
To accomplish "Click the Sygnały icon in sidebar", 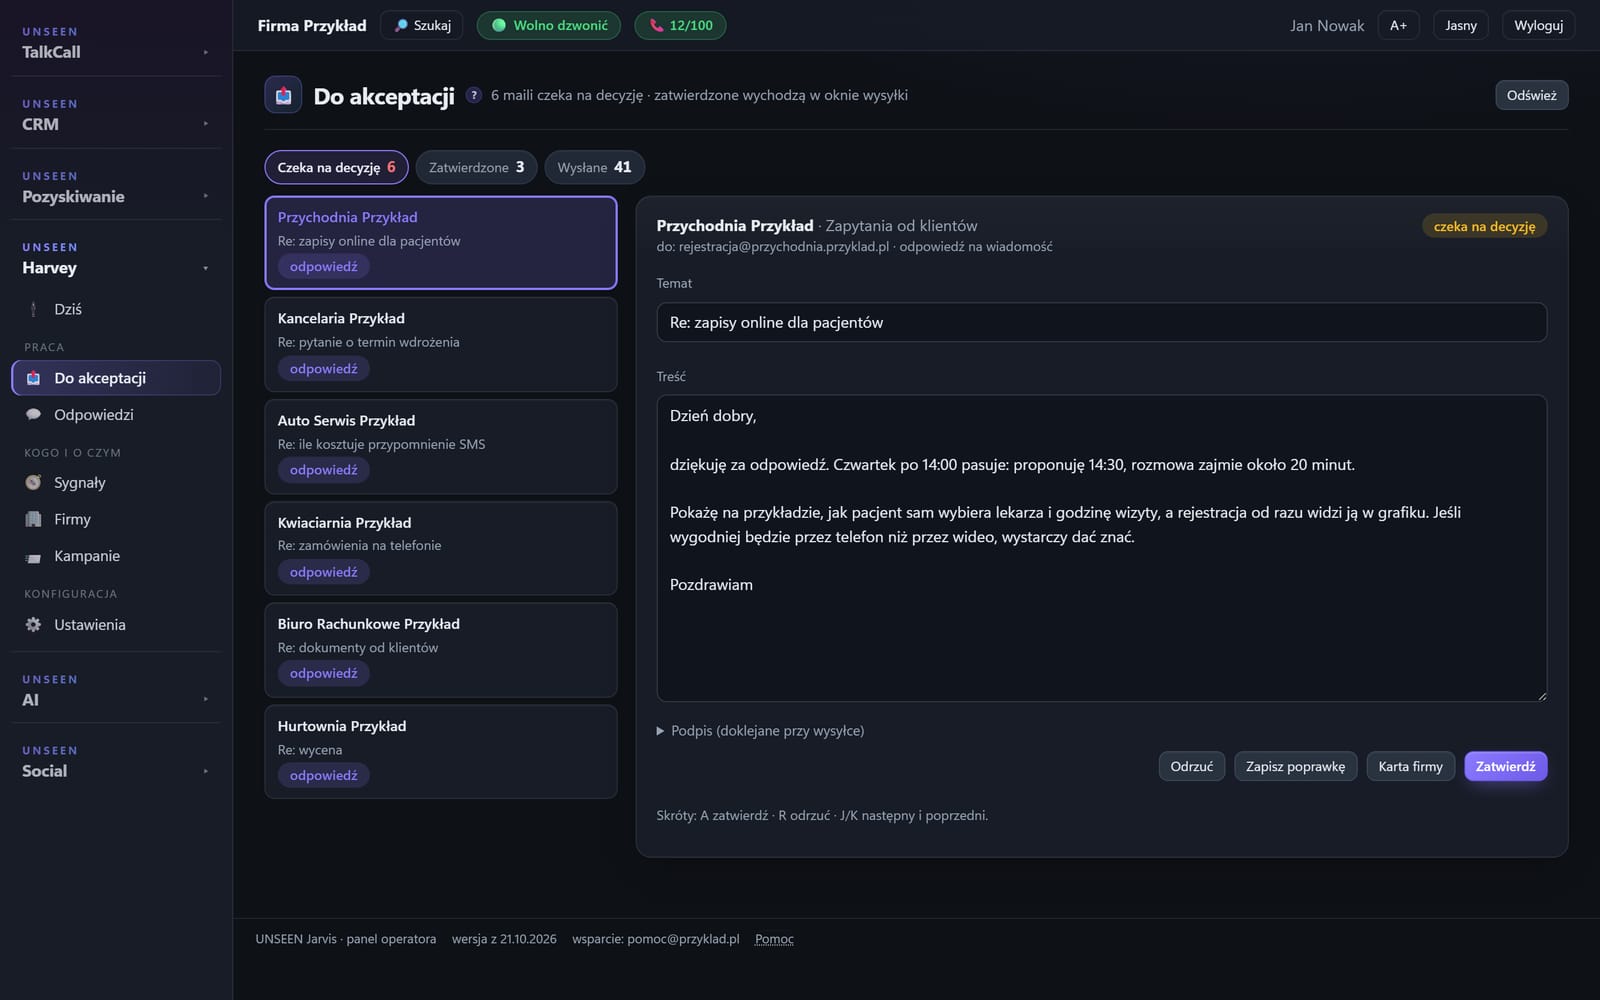I will [34, 482].
